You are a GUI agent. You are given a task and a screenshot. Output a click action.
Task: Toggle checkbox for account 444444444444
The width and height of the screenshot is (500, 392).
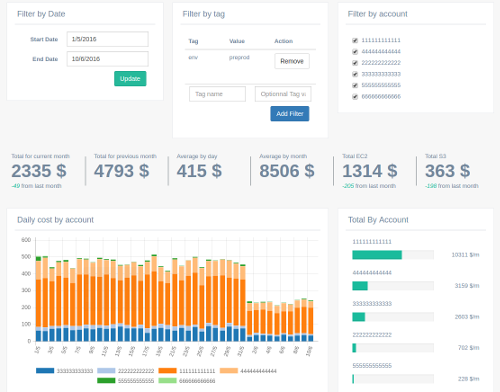(x=355, y=52)
